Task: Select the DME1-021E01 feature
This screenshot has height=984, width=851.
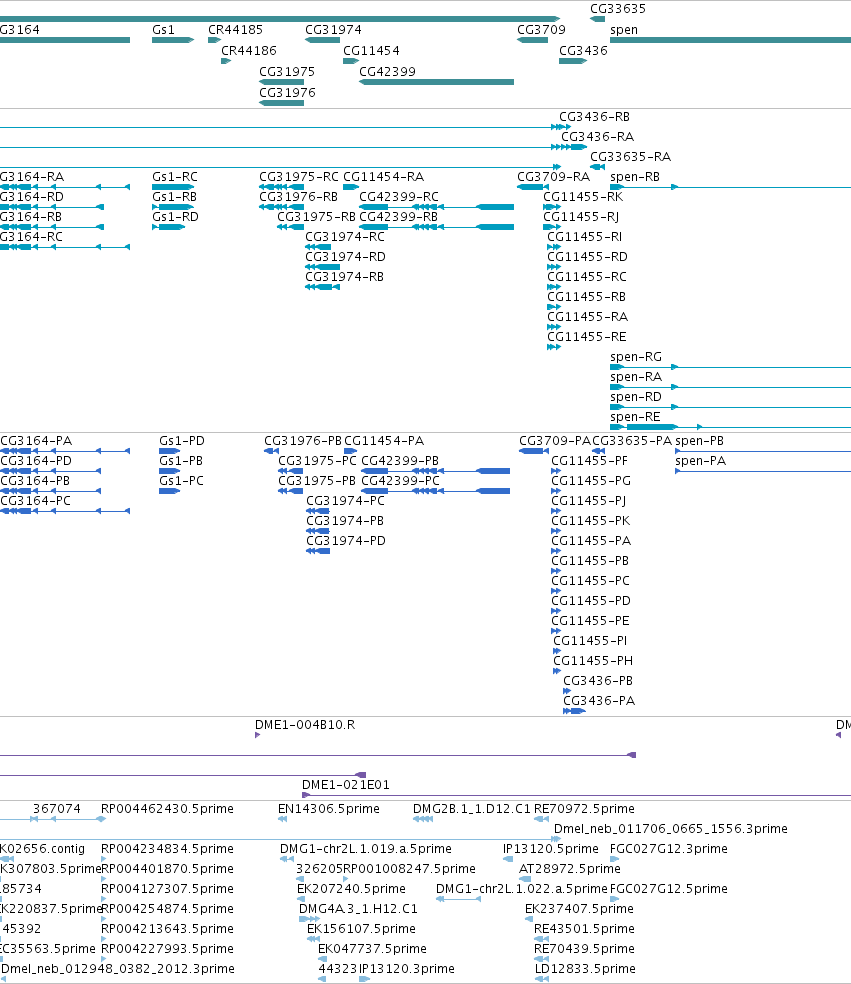Action: coord(346,785)
